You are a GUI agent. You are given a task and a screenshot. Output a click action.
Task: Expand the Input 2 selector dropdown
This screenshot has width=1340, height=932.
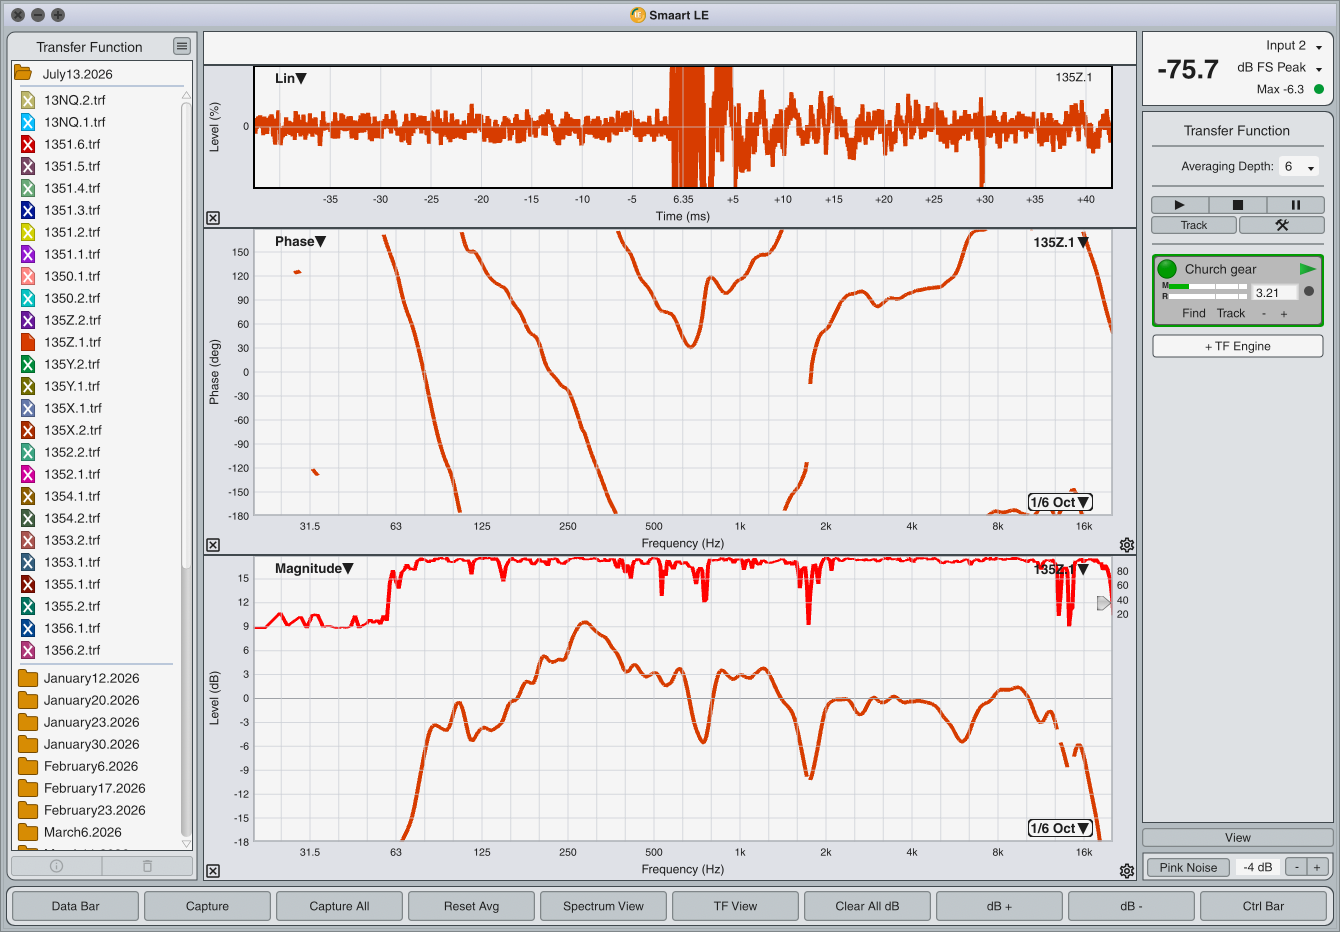pos(1319,47)
